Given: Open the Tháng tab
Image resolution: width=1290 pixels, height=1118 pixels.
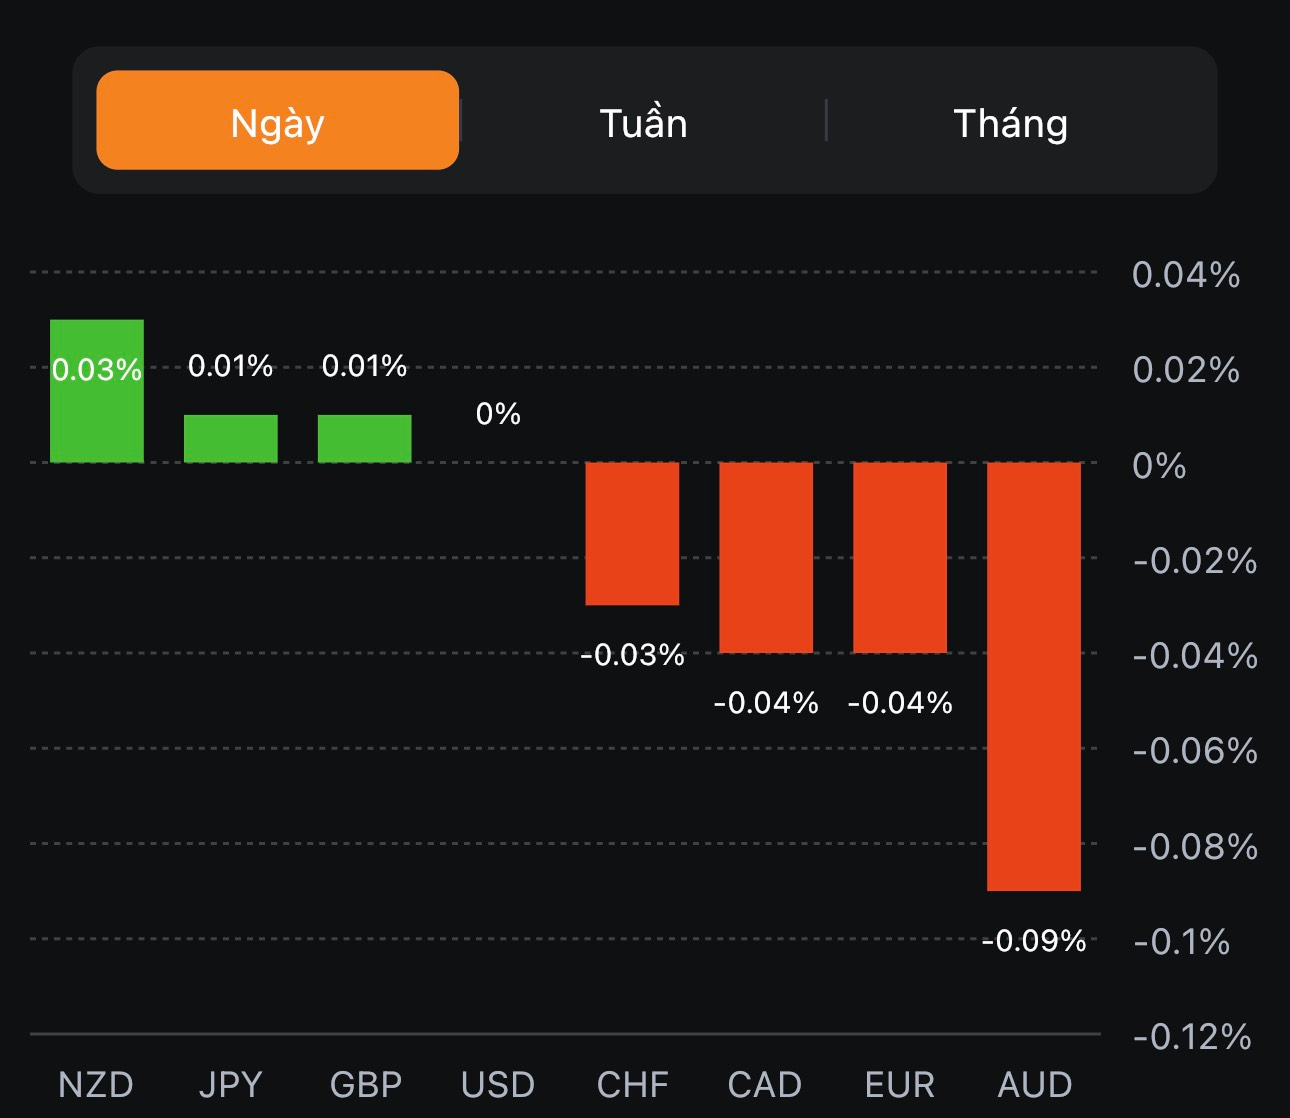Looking at the screenshot, I should click(x=1010, y=123).
